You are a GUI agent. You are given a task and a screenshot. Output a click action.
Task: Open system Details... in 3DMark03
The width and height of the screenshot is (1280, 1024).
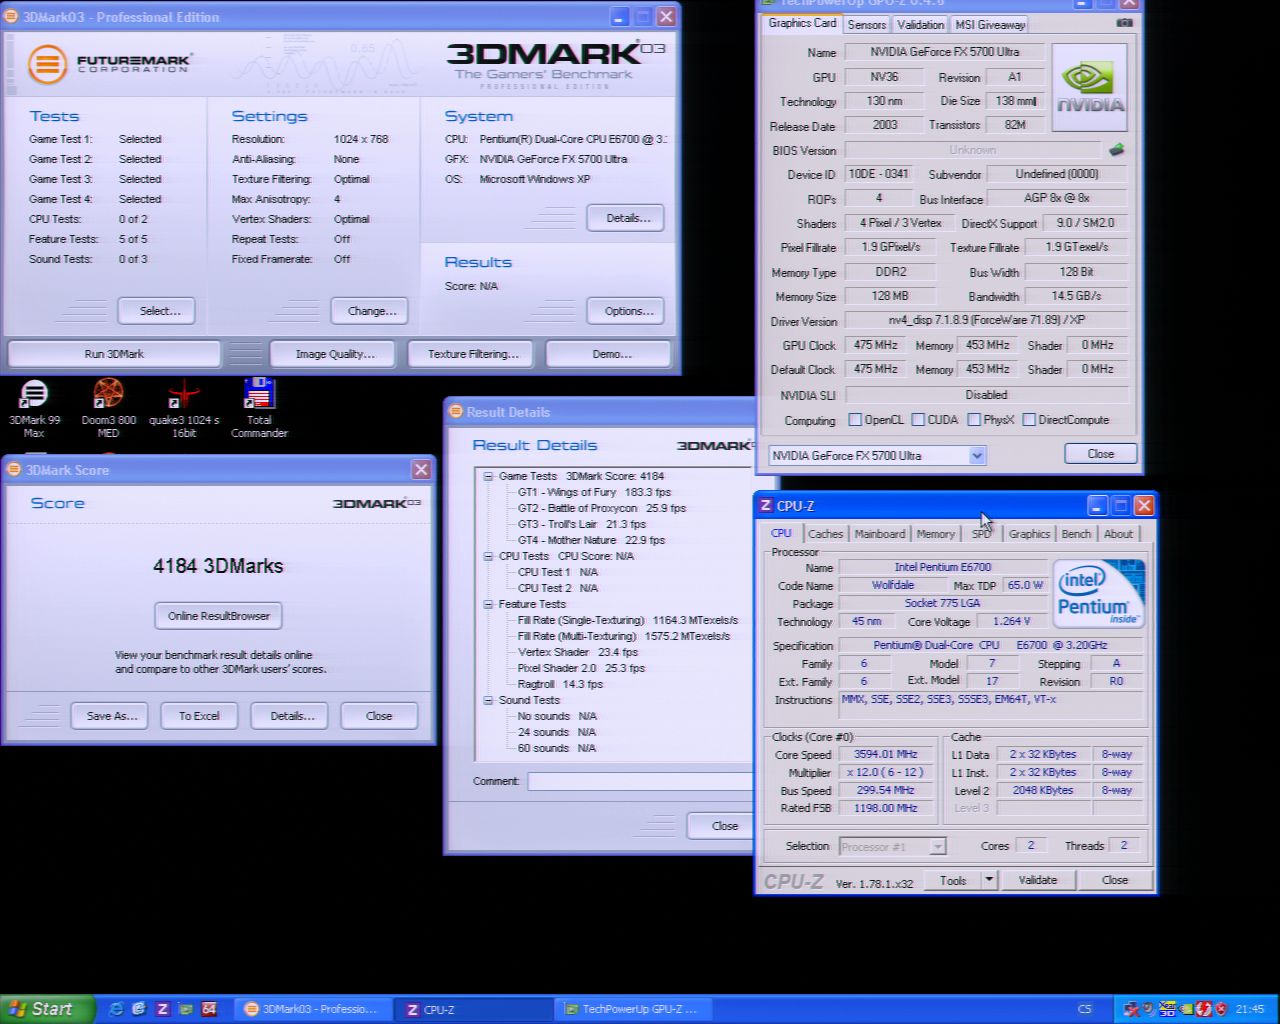(626, 218)
